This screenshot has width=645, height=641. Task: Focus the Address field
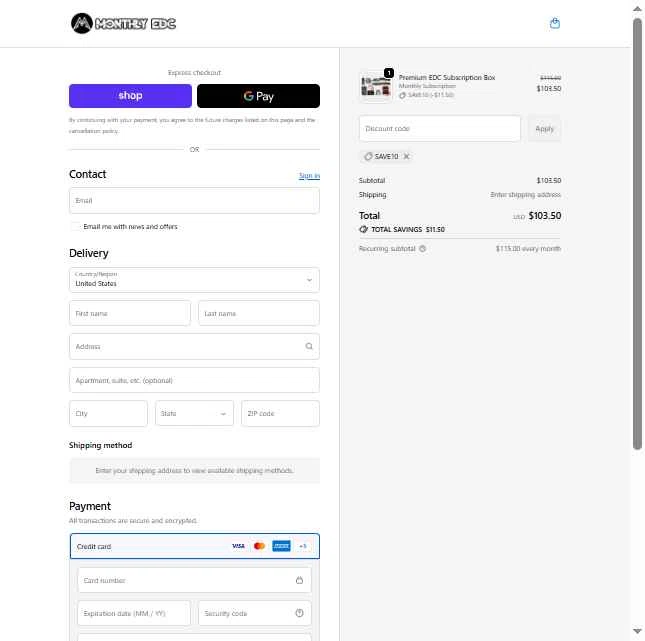194,346
